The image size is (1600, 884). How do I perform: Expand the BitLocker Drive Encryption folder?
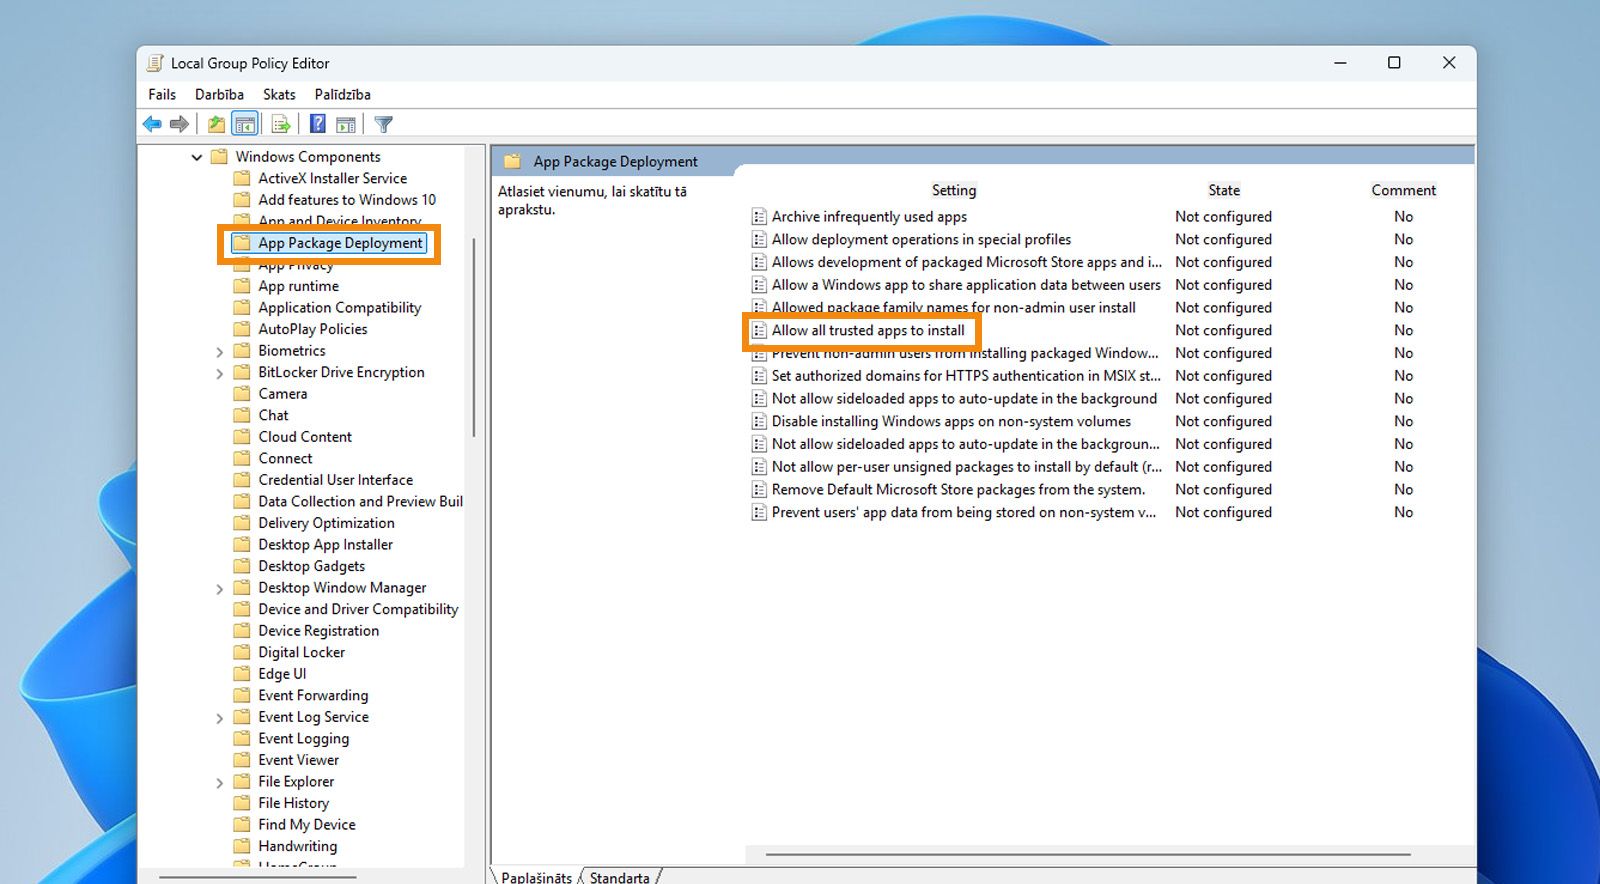(x=220, y=374)
